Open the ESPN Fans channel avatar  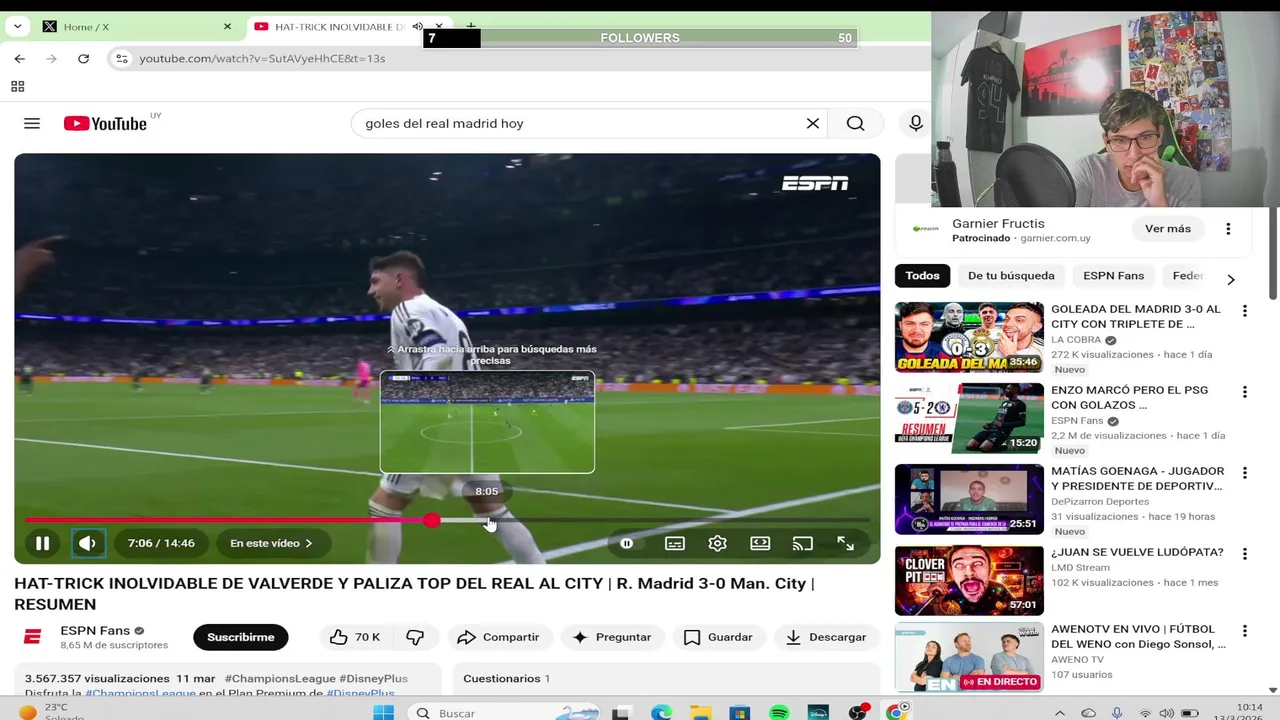[x=33, y=637]
